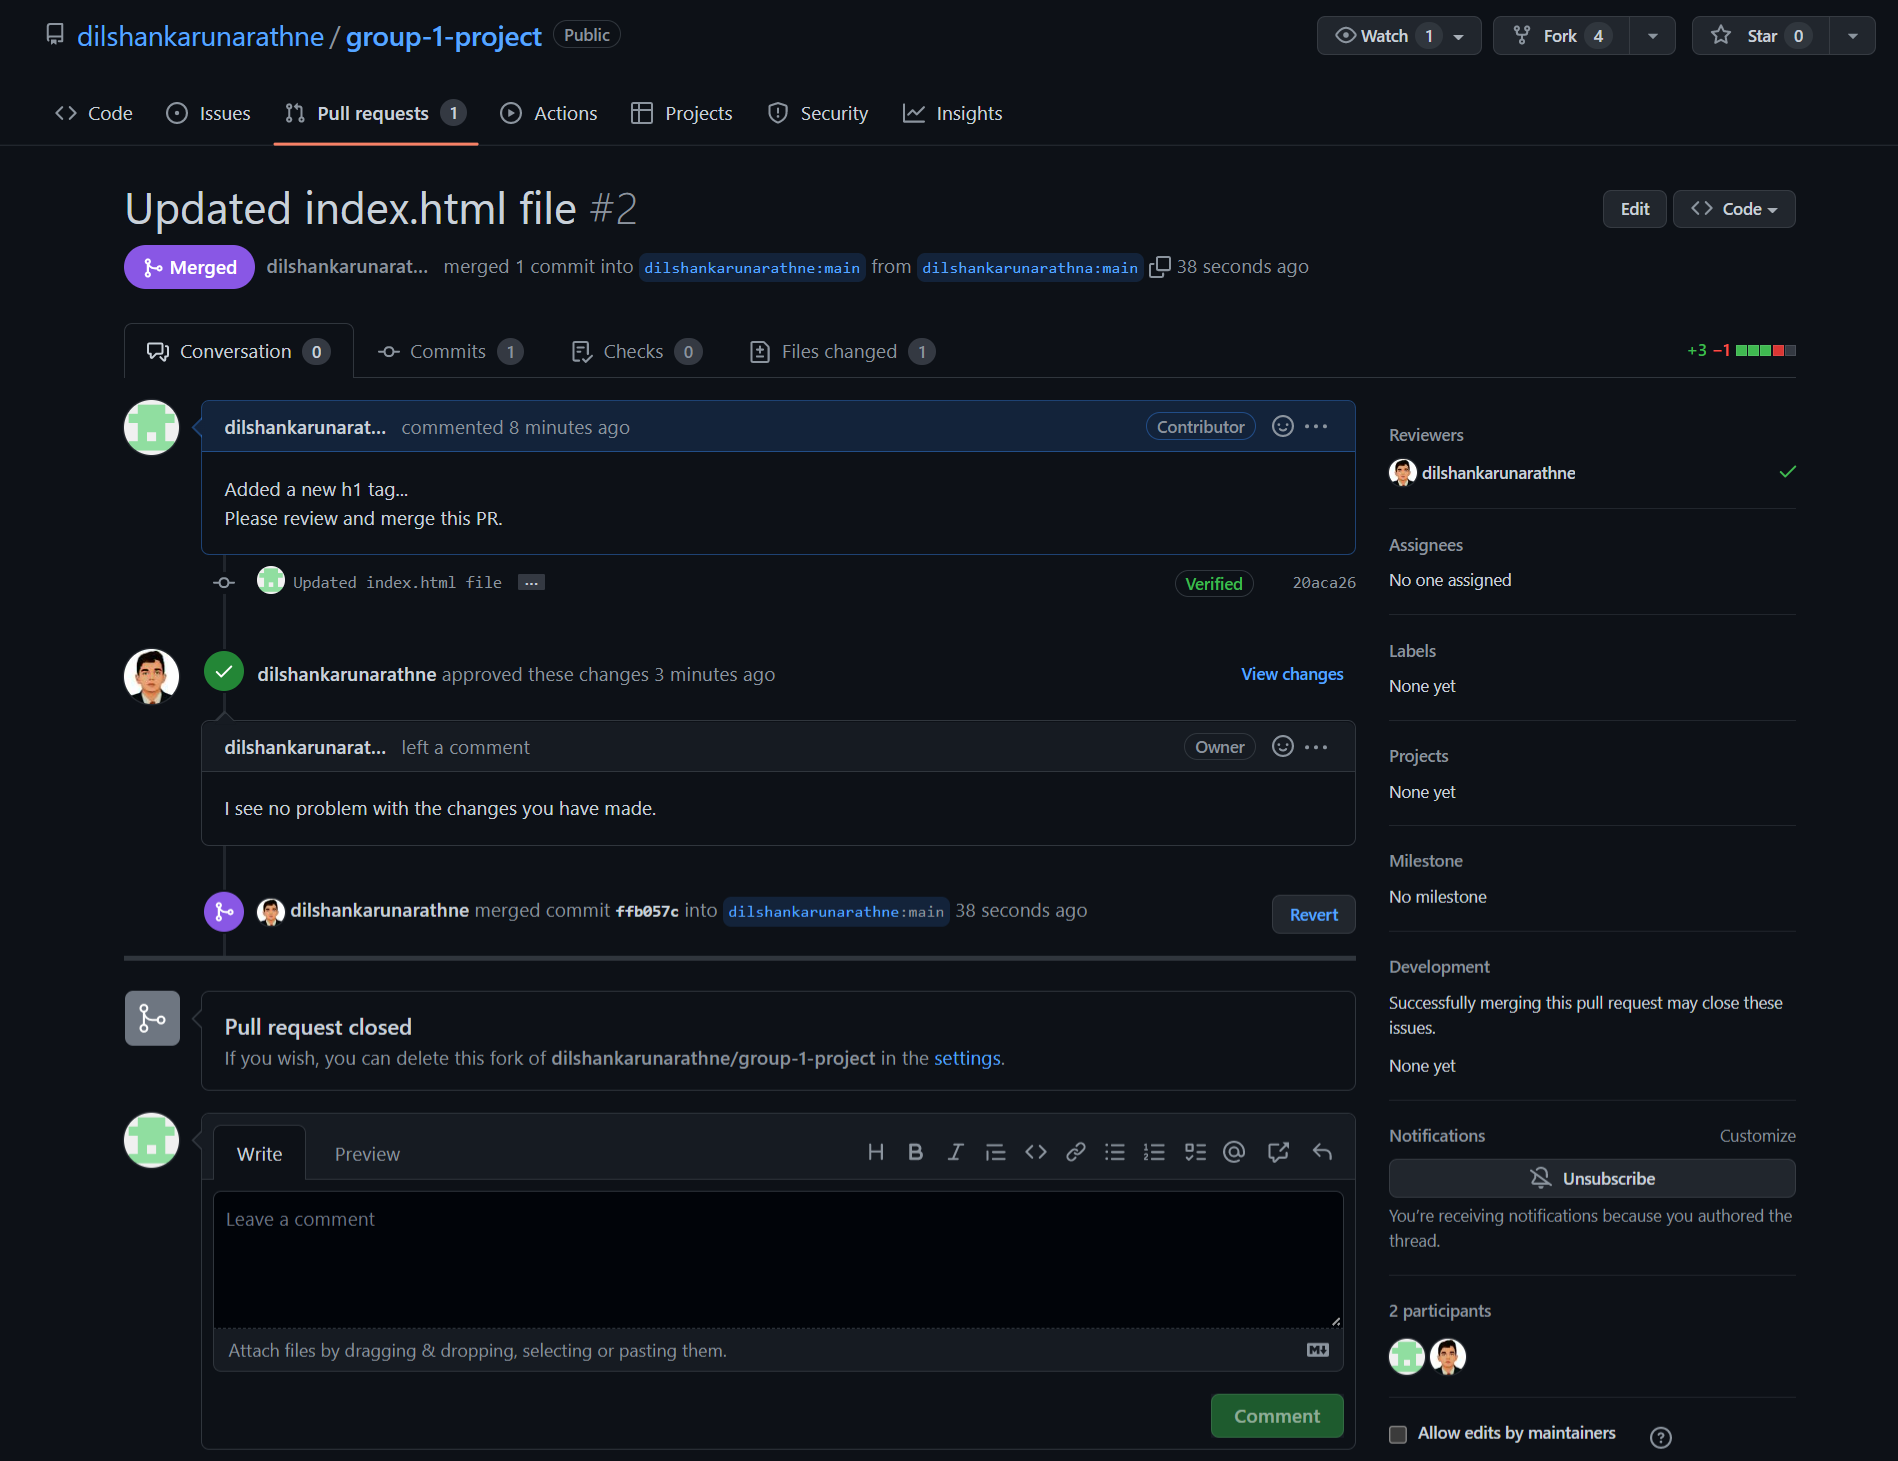Image resolution: width=1898 pixels, height=1461 pixels.
Task: Switch to the Checks tab
Action: coord(636,351)
